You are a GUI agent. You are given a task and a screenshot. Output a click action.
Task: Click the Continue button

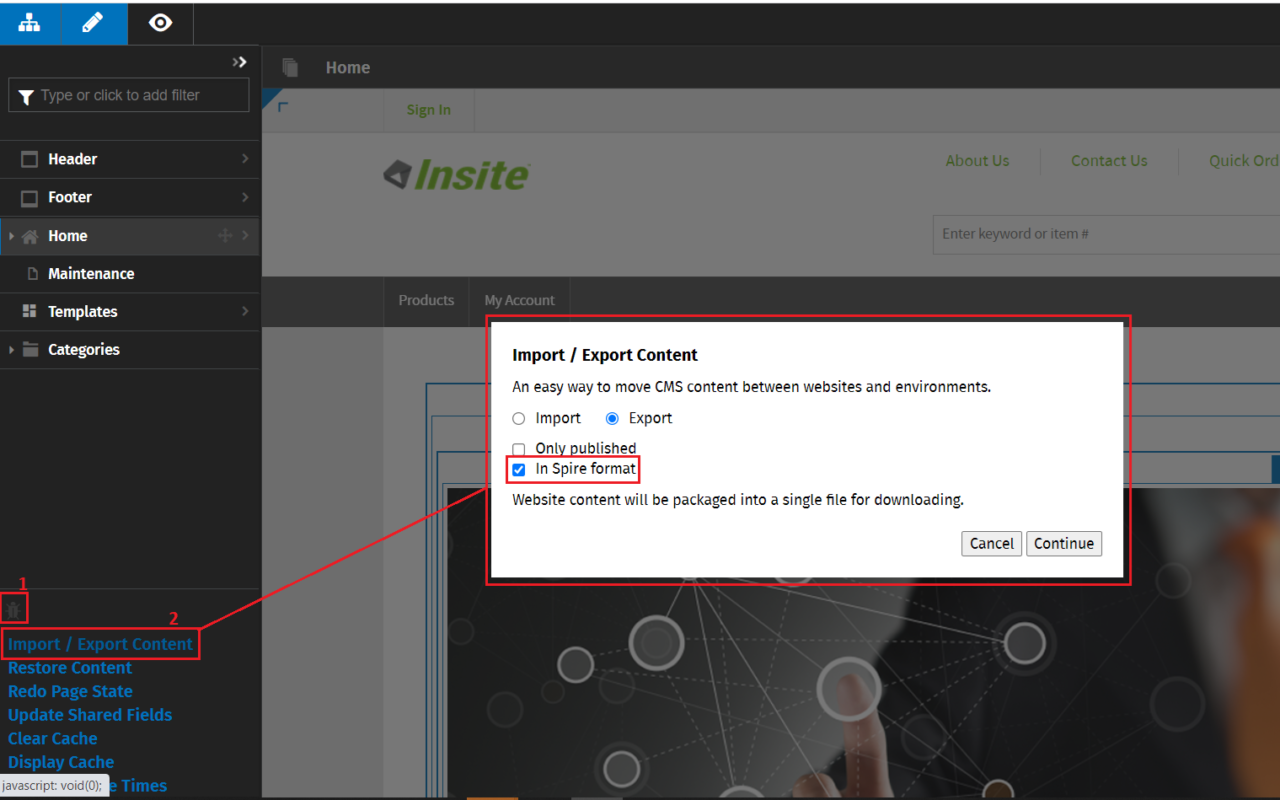(1063, 543)
